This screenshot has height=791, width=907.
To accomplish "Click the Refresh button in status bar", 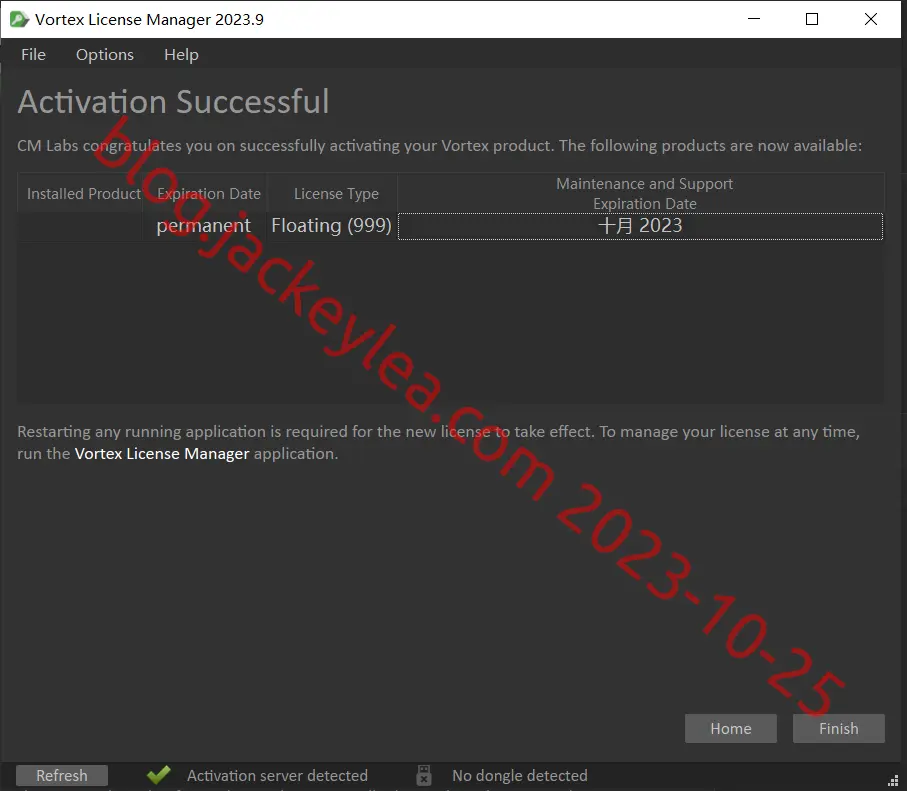I will click(x=62, y=775).
